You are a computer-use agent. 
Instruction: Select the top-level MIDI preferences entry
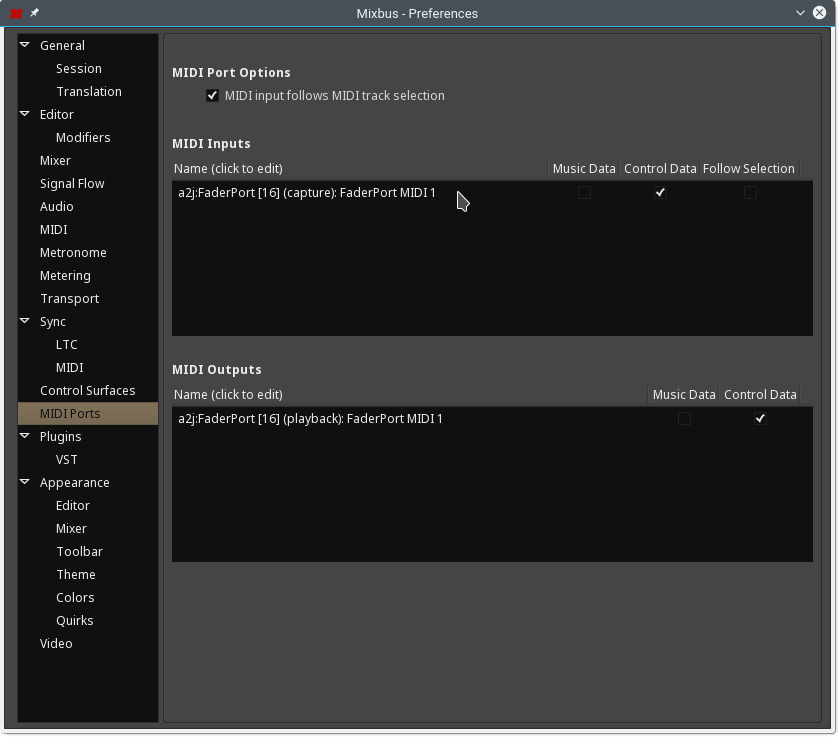(x=54, y=230)
